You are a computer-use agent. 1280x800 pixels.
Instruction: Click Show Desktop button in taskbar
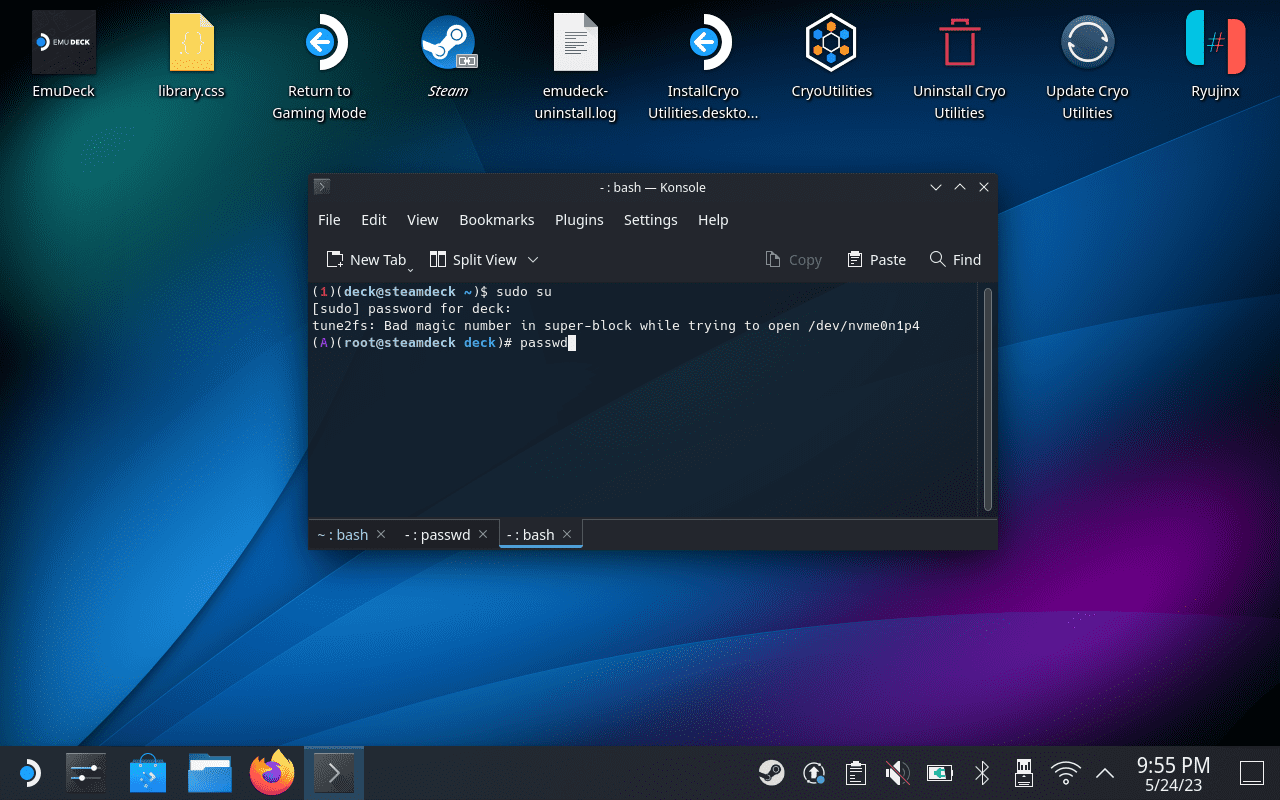coord(1251,772)
